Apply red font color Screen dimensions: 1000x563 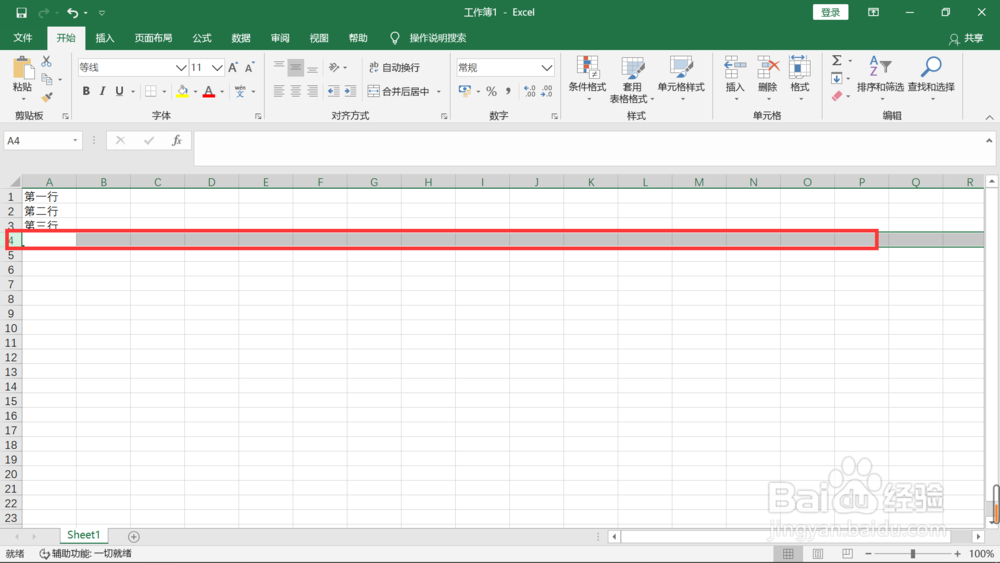point(209,91)
